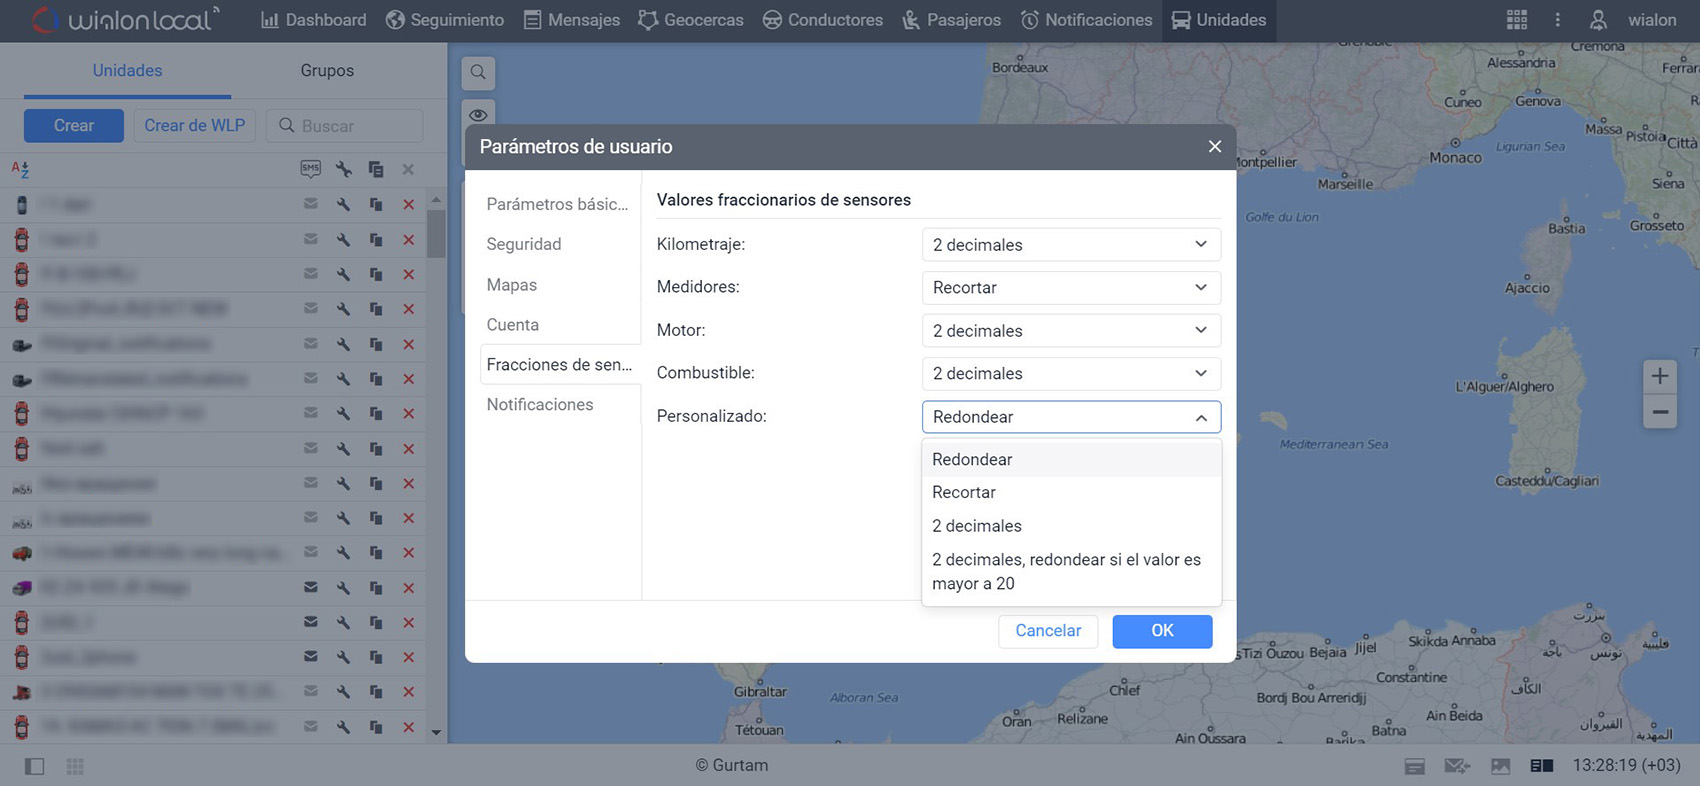Click the SMS icon in list header
Screen dimensions: 1700x786
pyautogui.click(x=311, y=169)
